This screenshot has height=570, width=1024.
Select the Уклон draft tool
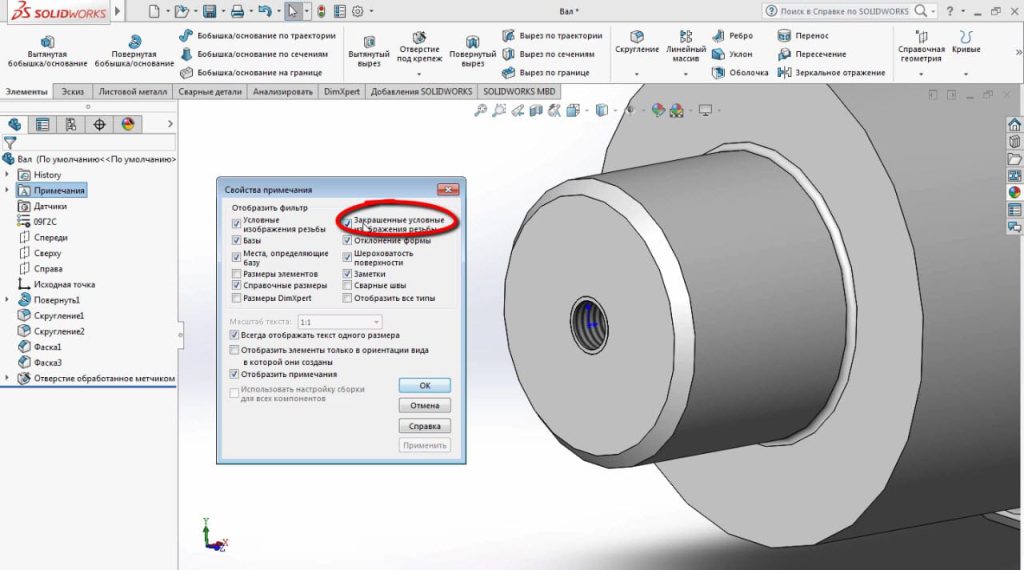coord(732,54)
